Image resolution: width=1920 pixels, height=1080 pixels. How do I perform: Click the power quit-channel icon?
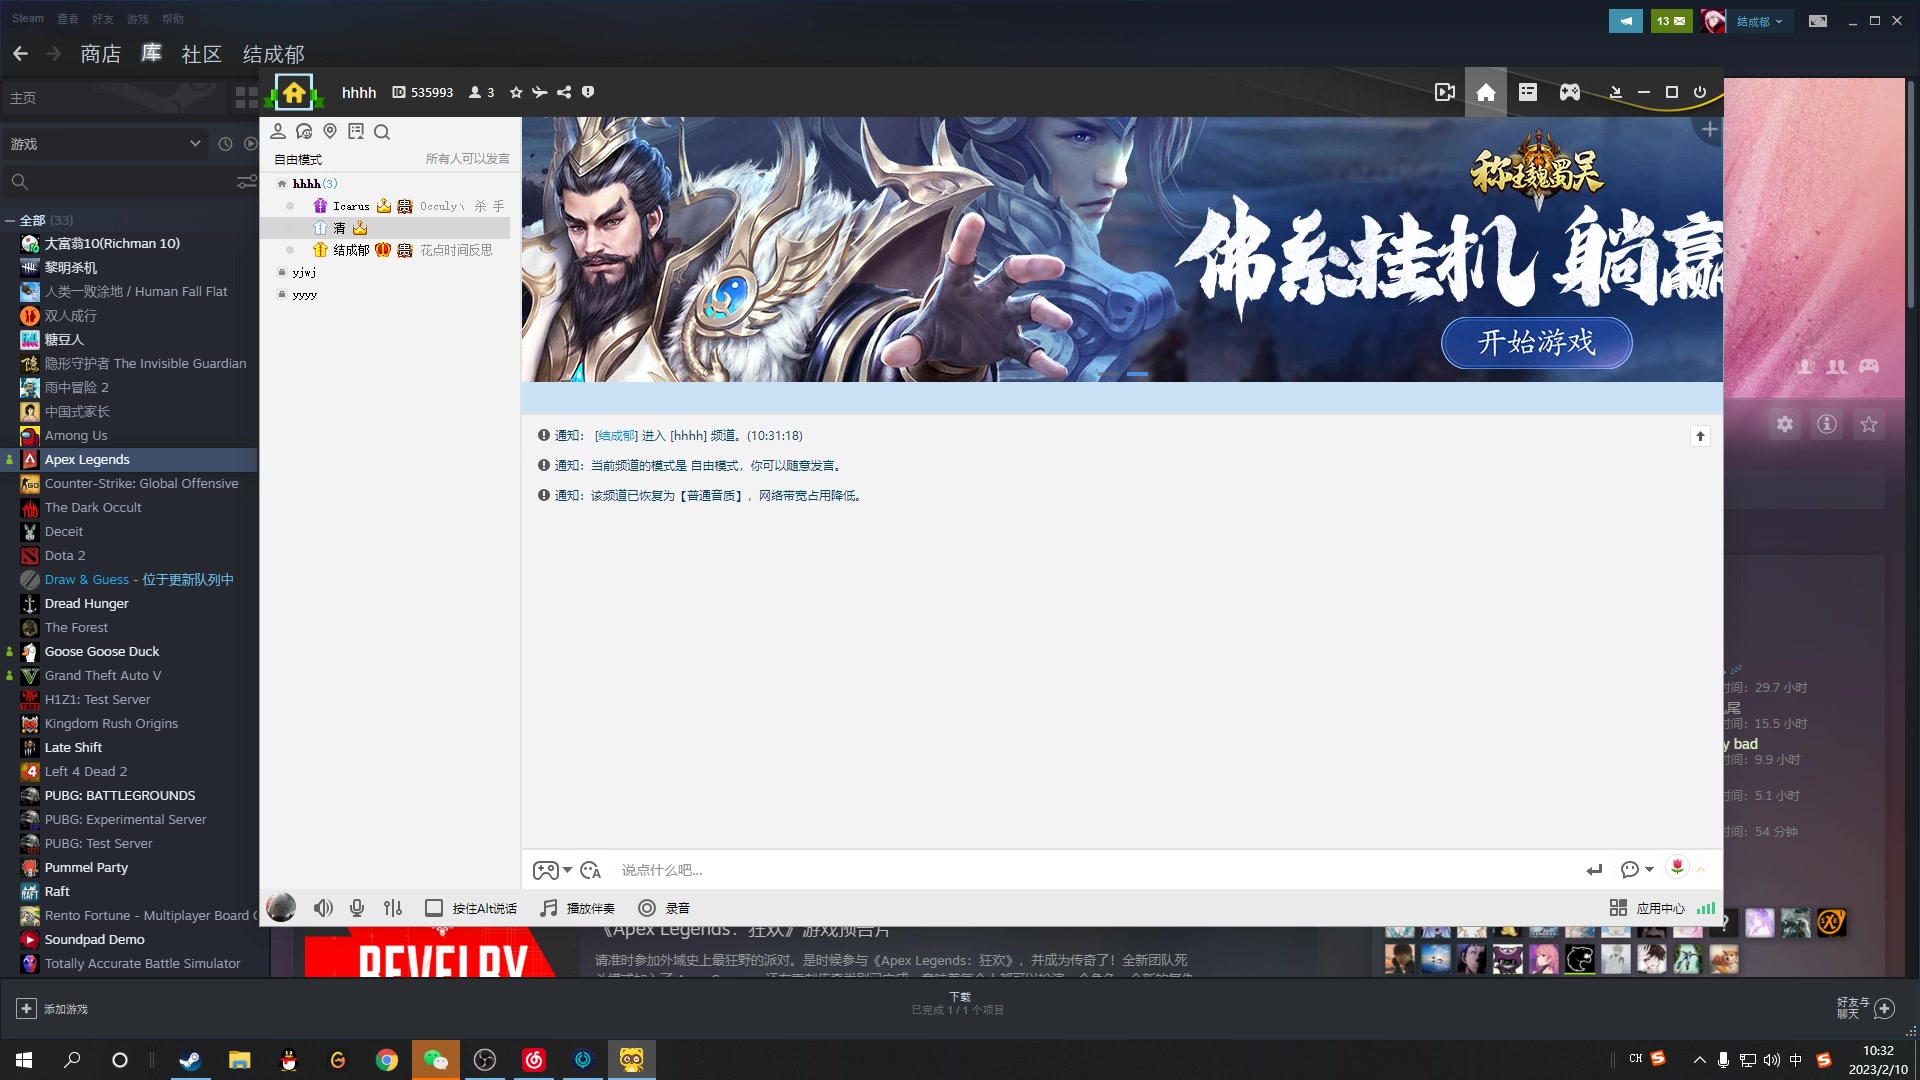point(1700,92)
